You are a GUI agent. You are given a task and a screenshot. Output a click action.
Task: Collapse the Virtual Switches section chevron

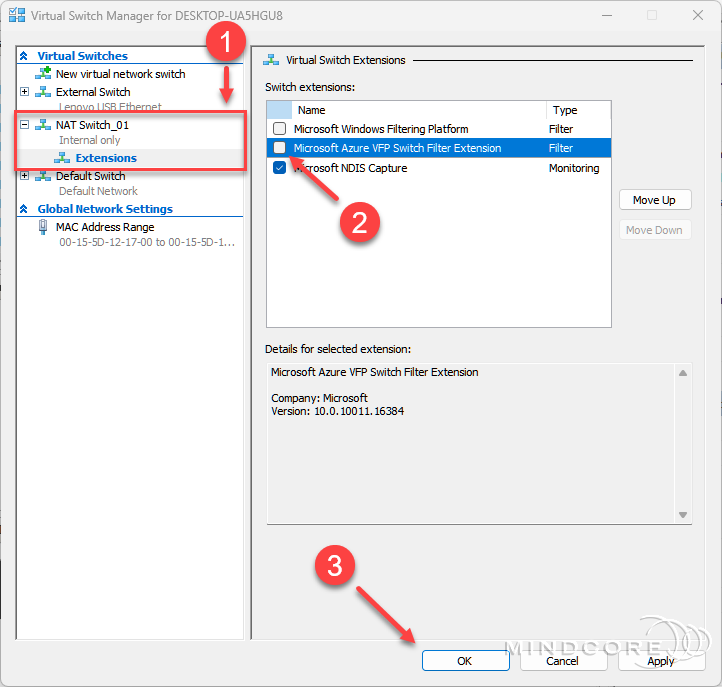tap(24, 56)
